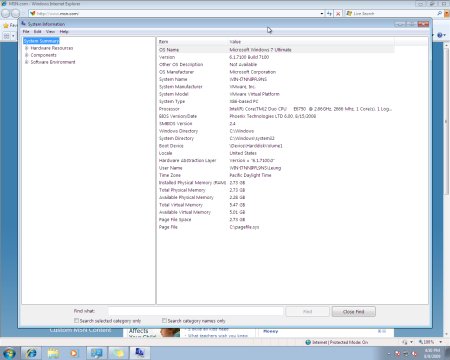
Task: Select Page File Space row
Action: click(276, 219)
